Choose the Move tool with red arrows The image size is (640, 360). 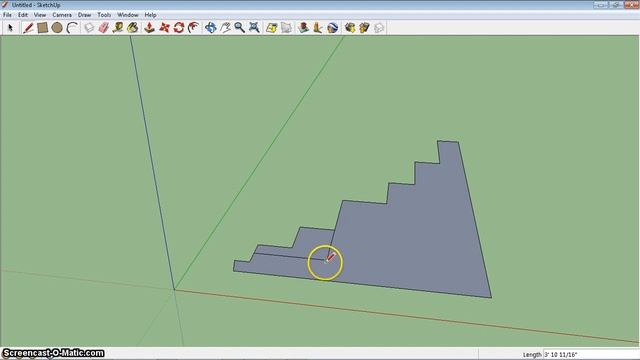pyautogui.click(x=164, y=28)
